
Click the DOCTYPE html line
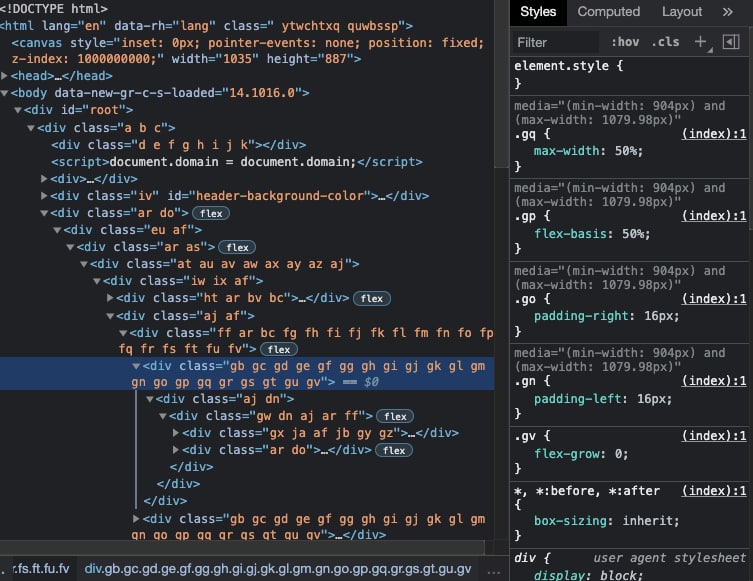[54, 9]
